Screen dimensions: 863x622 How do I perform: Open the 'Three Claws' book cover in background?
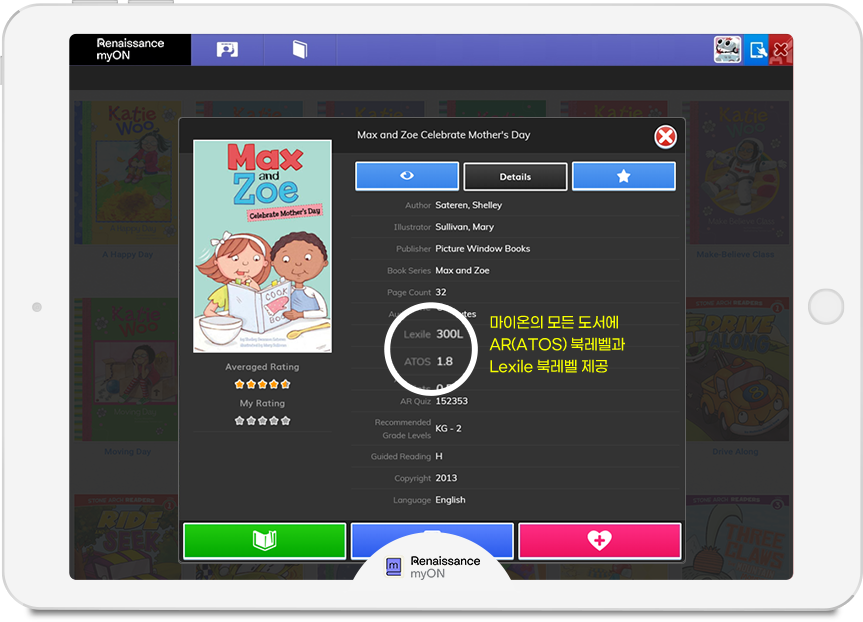click(738, 537)
